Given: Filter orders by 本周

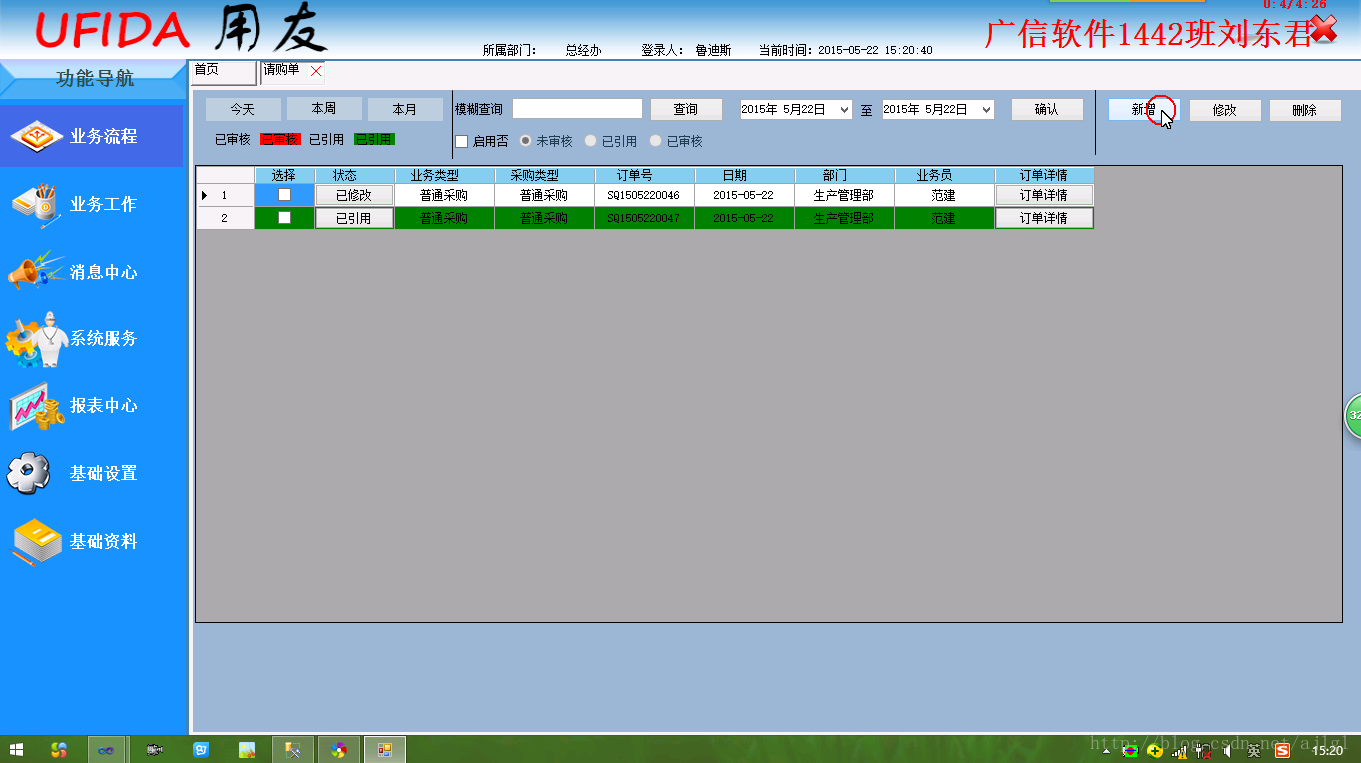Looking at the screenshot, I should (324, 109).
